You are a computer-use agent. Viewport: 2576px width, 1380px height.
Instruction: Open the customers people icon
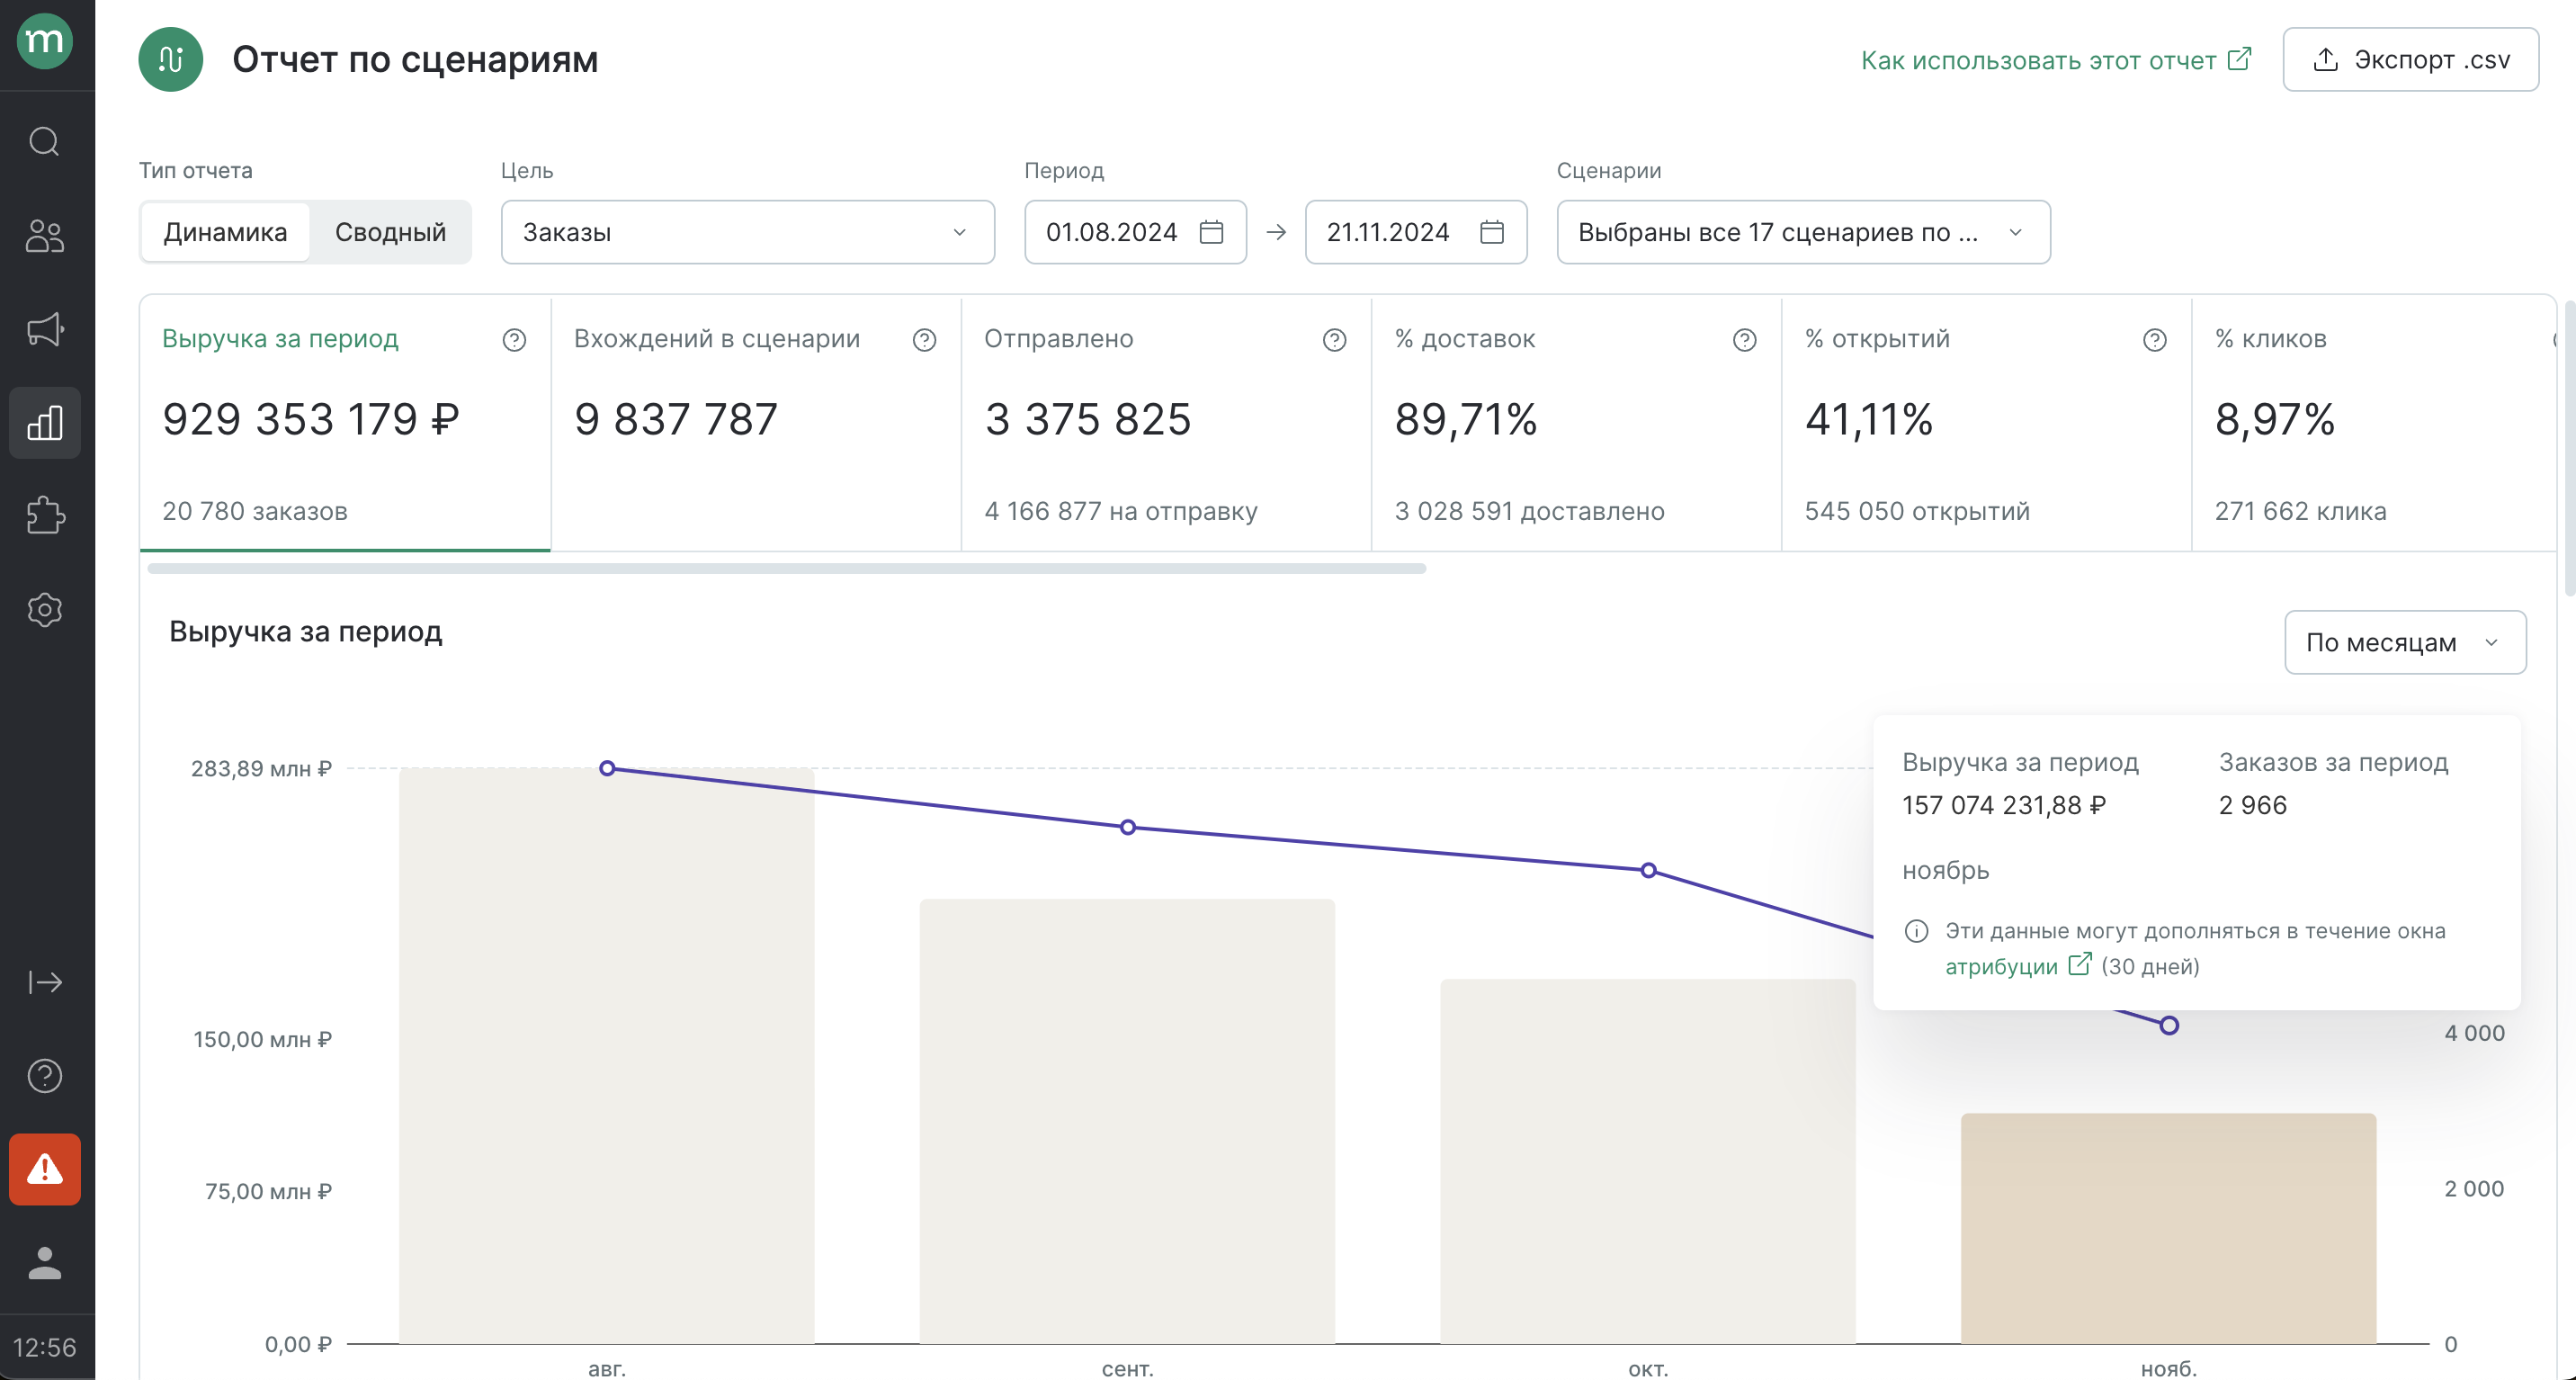[x=45, y=236]
